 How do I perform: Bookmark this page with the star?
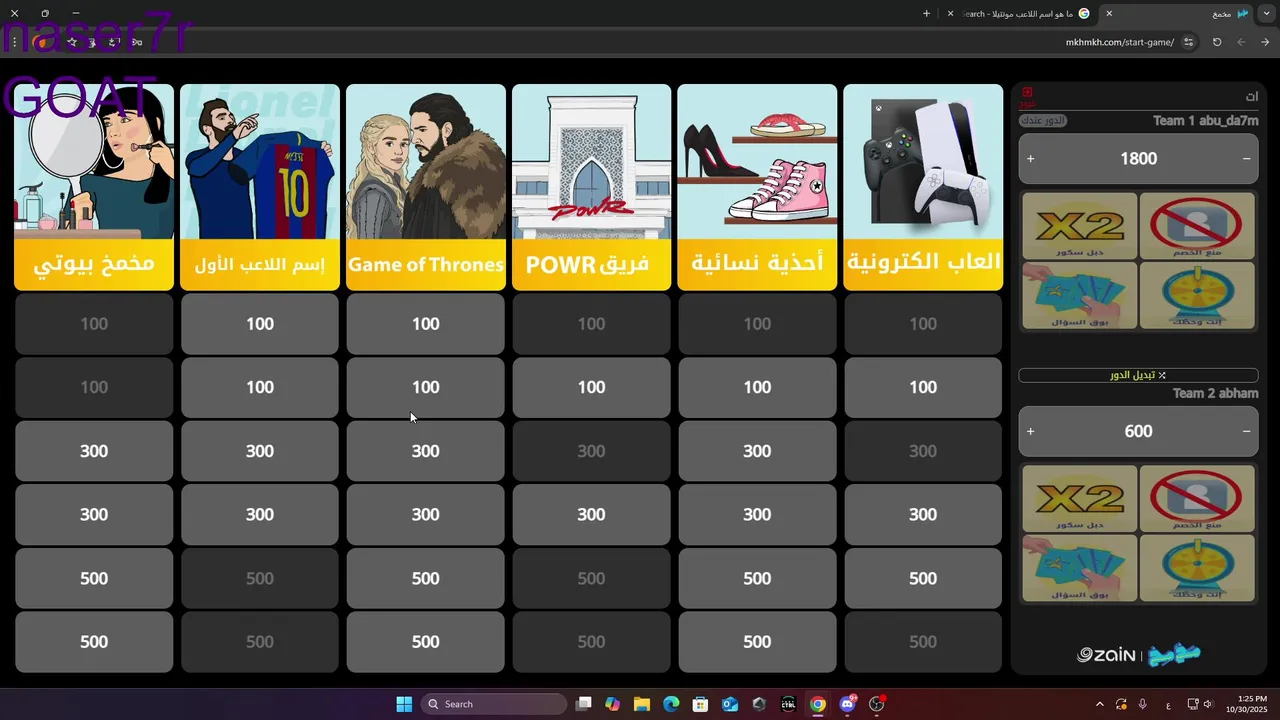(x=72, y=42)
